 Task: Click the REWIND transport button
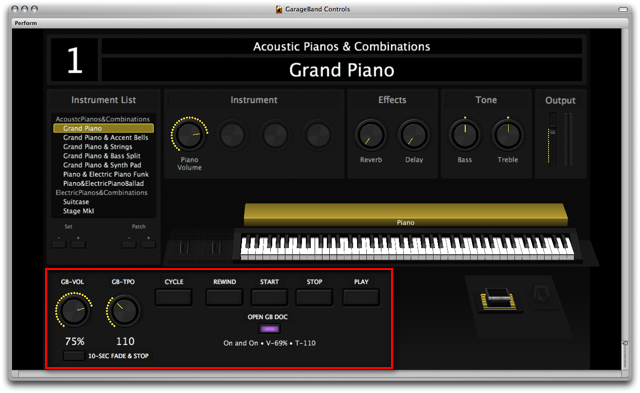224,297
